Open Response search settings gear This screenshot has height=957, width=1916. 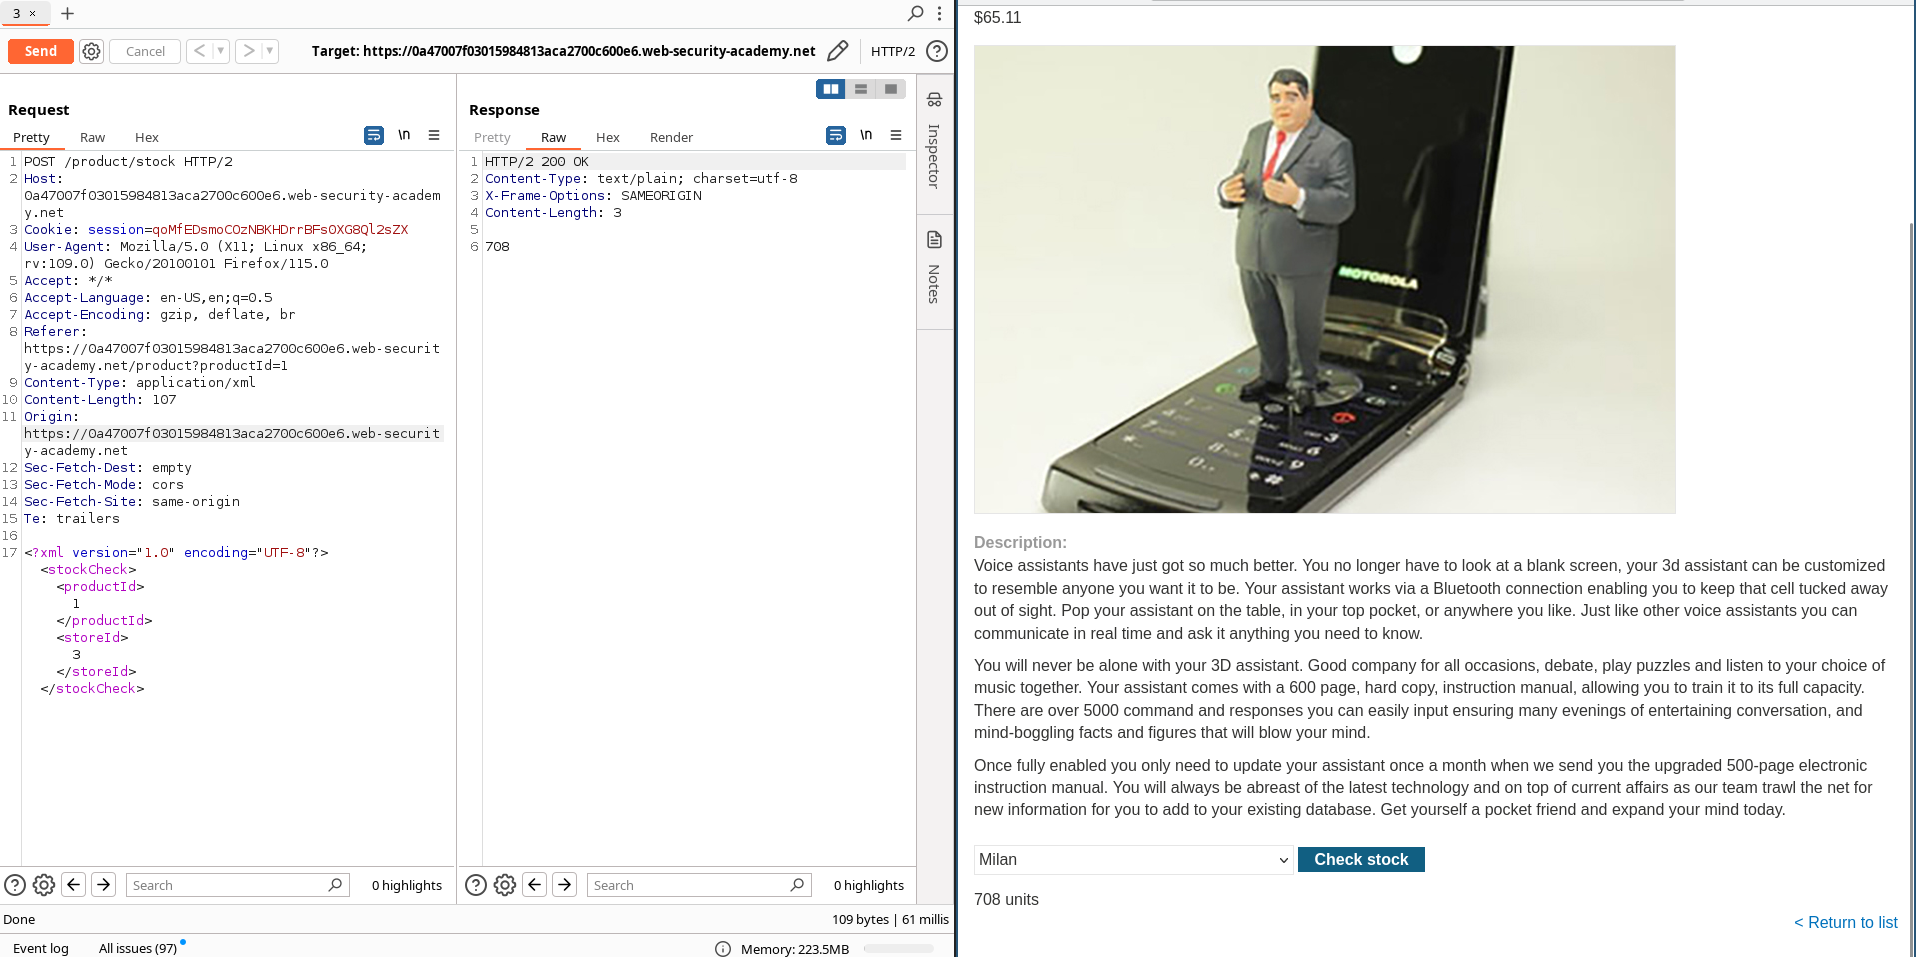pyautogui.click(x=505, y=885)
